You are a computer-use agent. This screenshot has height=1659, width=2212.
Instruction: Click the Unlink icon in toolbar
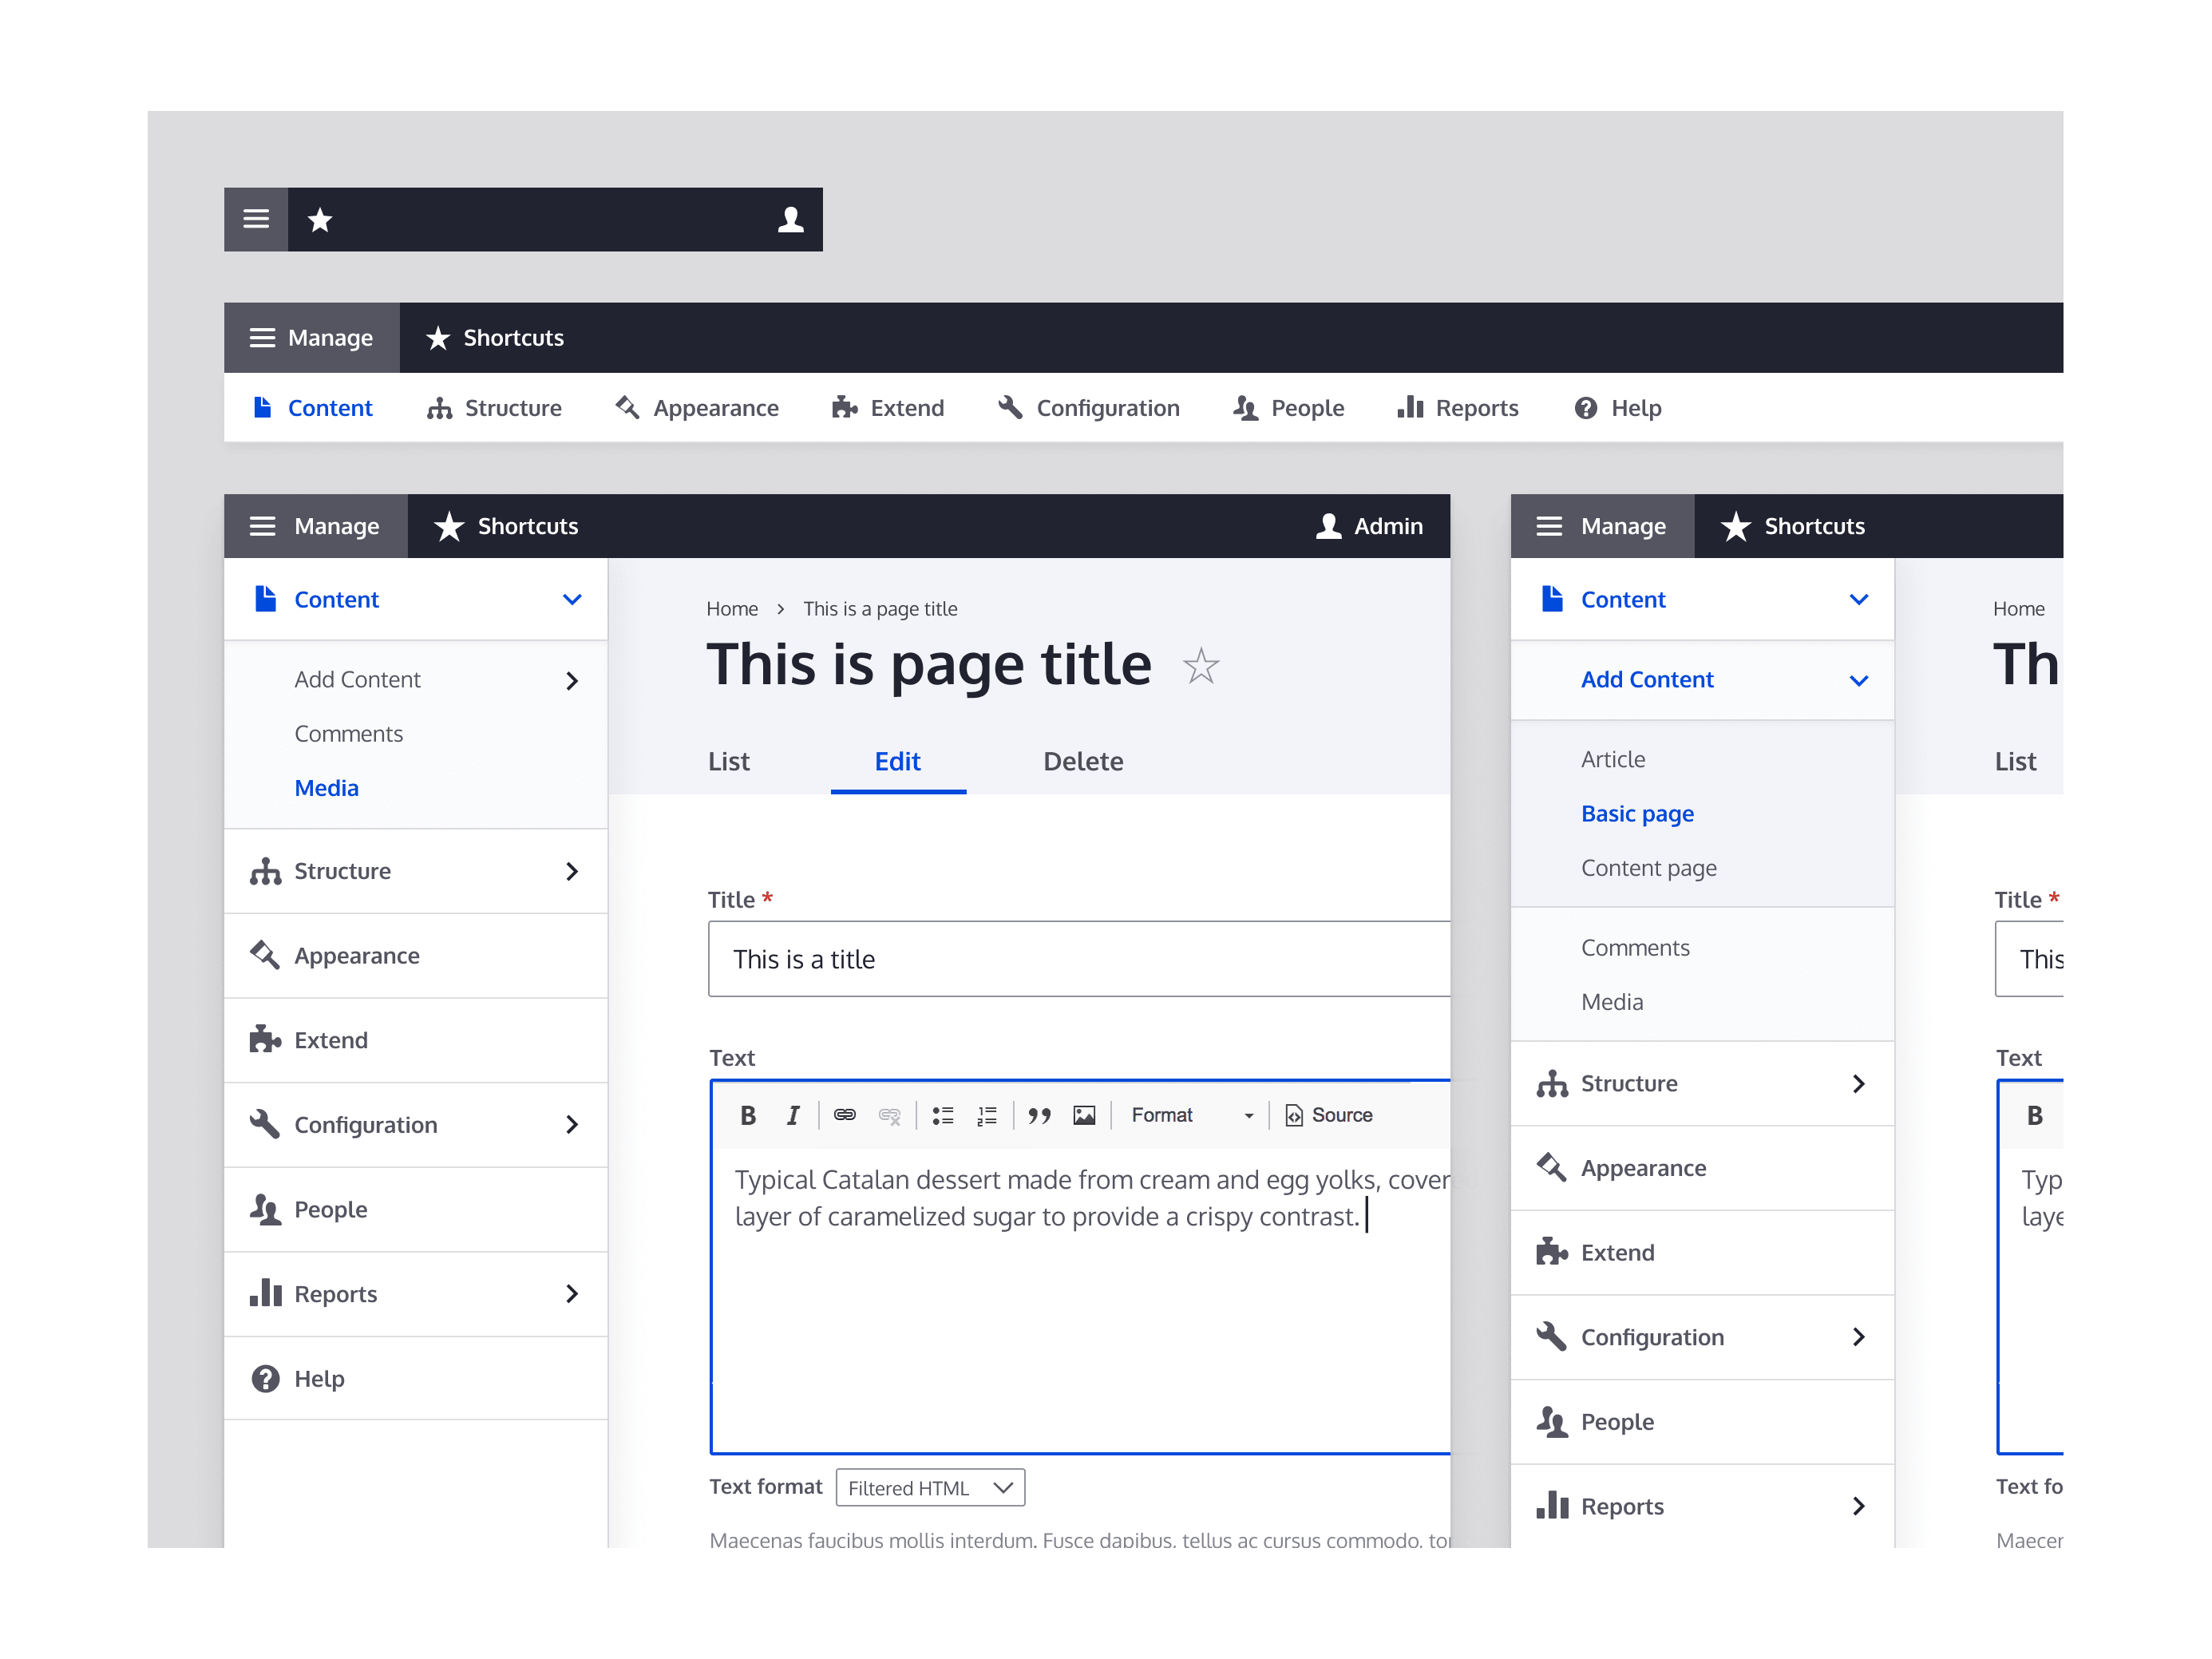point(893,1114)
